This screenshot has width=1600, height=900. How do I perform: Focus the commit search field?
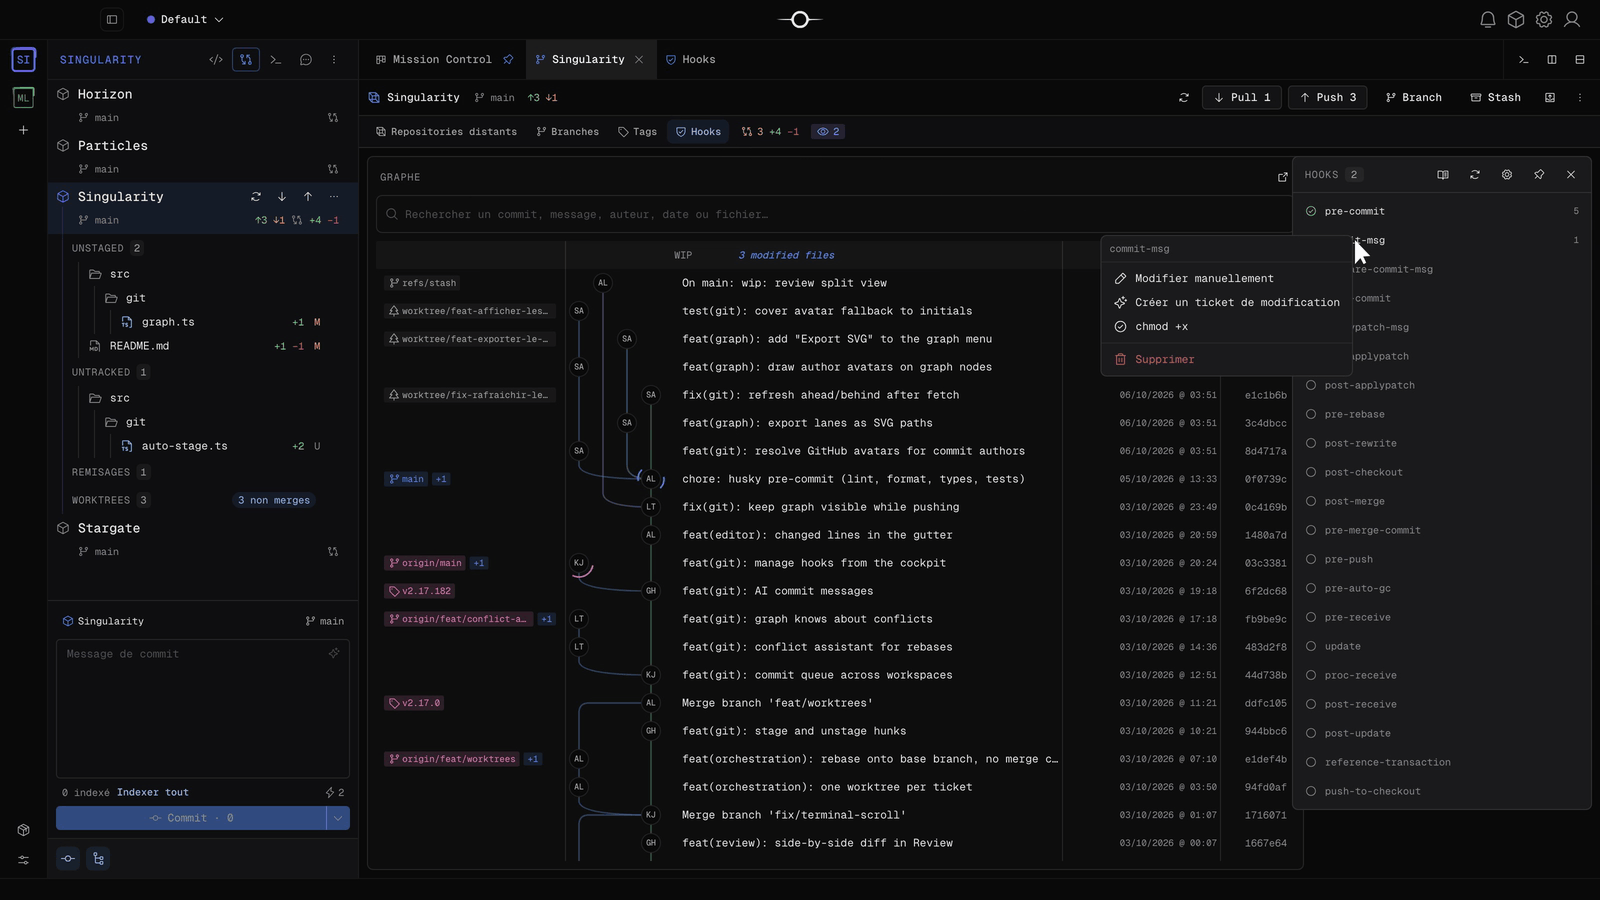[835, 214]
